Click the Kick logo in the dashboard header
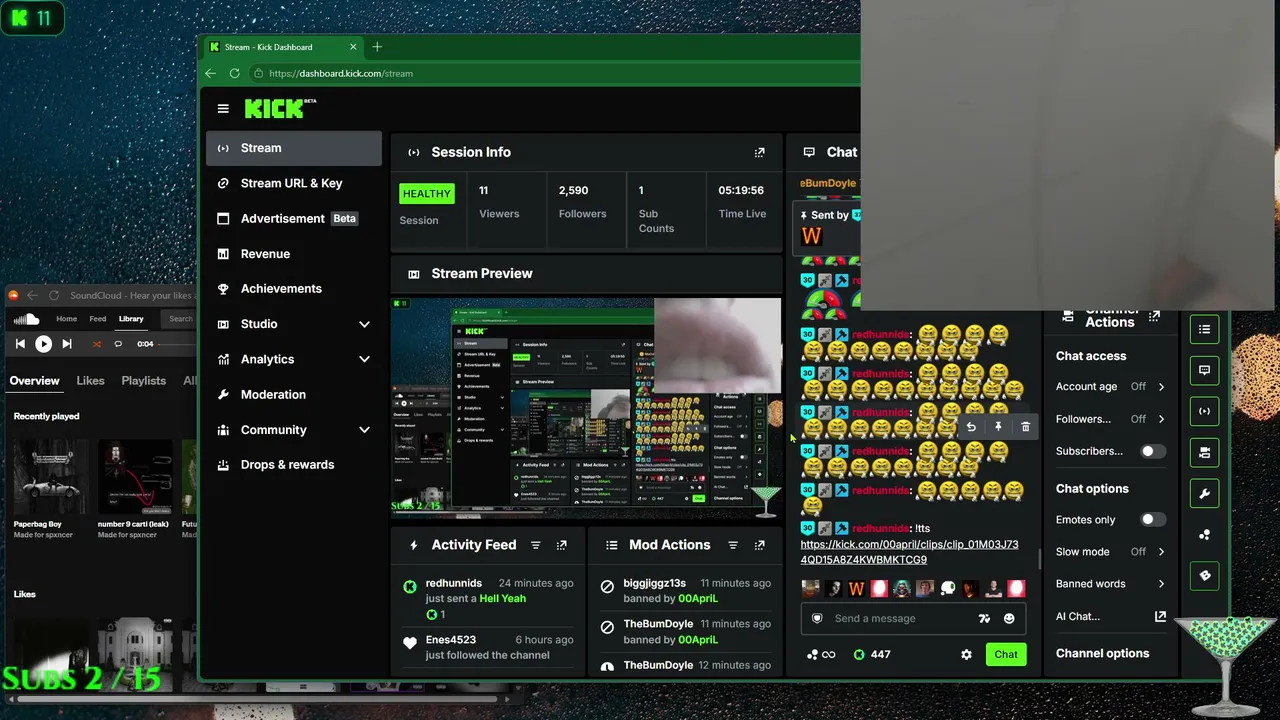The width and height of the screenshot is (1280, 720). (280, 108)
